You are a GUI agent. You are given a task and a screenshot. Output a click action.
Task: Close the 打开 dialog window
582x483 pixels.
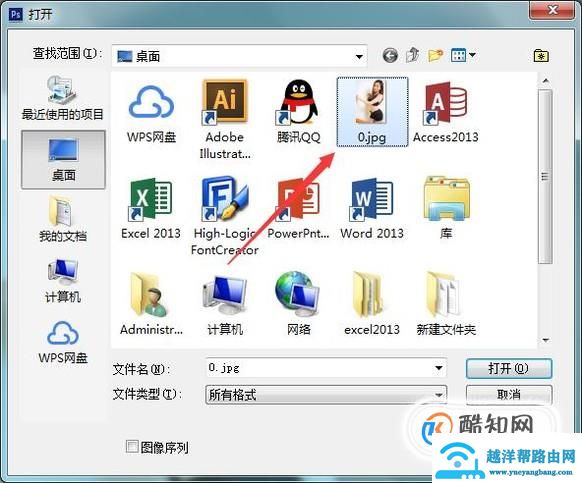[553, 9]
